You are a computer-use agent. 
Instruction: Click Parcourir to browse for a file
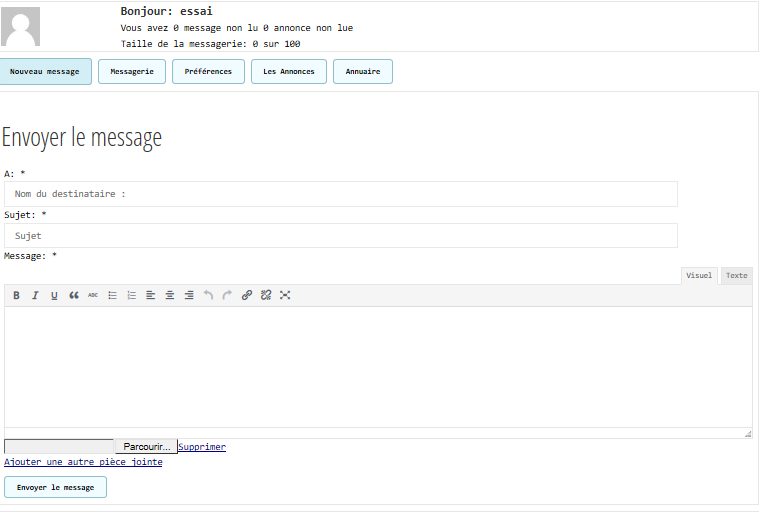point(146,446)
